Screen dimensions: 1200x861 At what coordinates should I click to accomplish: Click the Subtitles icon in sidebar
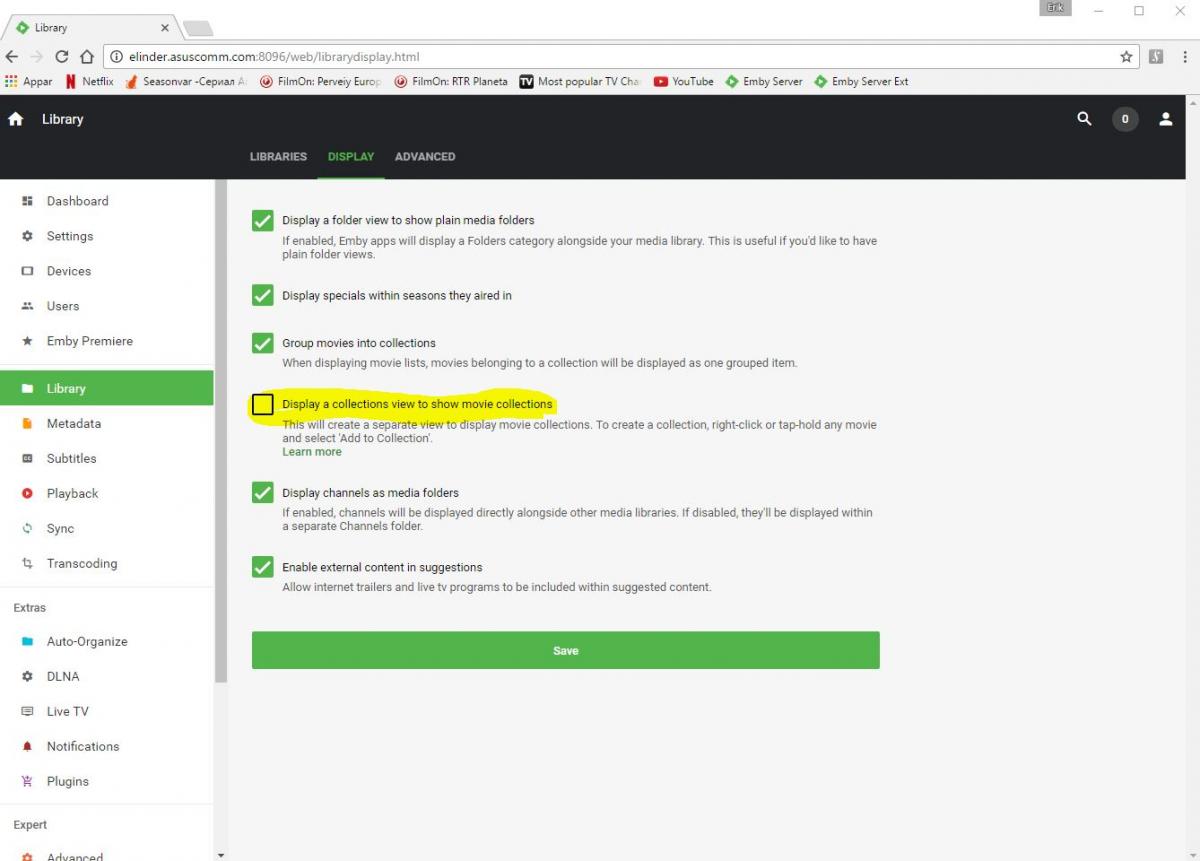coord(28,458)
